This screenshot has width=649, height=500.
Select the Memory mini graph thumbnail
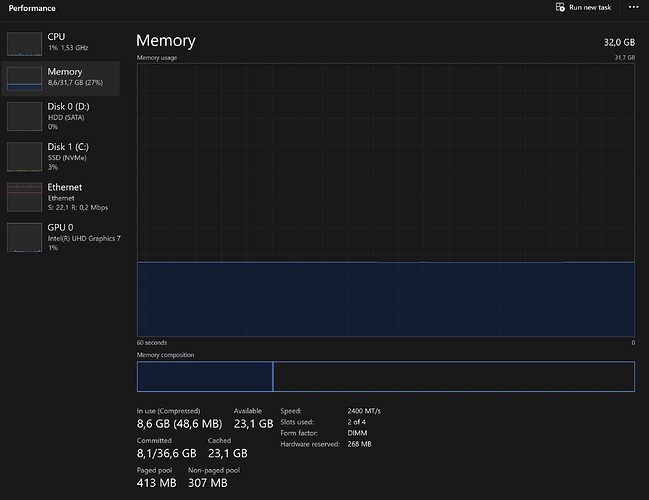[24, 79]
